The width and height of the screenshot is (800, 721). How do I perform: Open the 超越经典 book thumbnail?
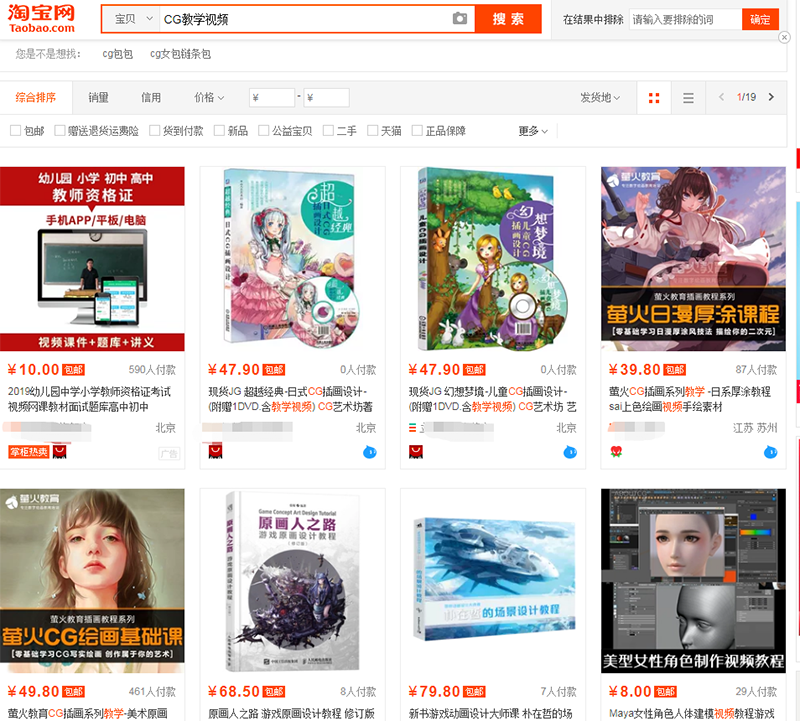point(292,259)
